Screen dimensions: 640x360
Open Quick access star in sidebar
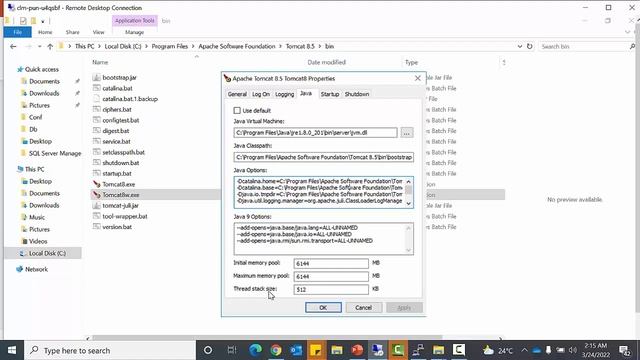coord(20,69)
